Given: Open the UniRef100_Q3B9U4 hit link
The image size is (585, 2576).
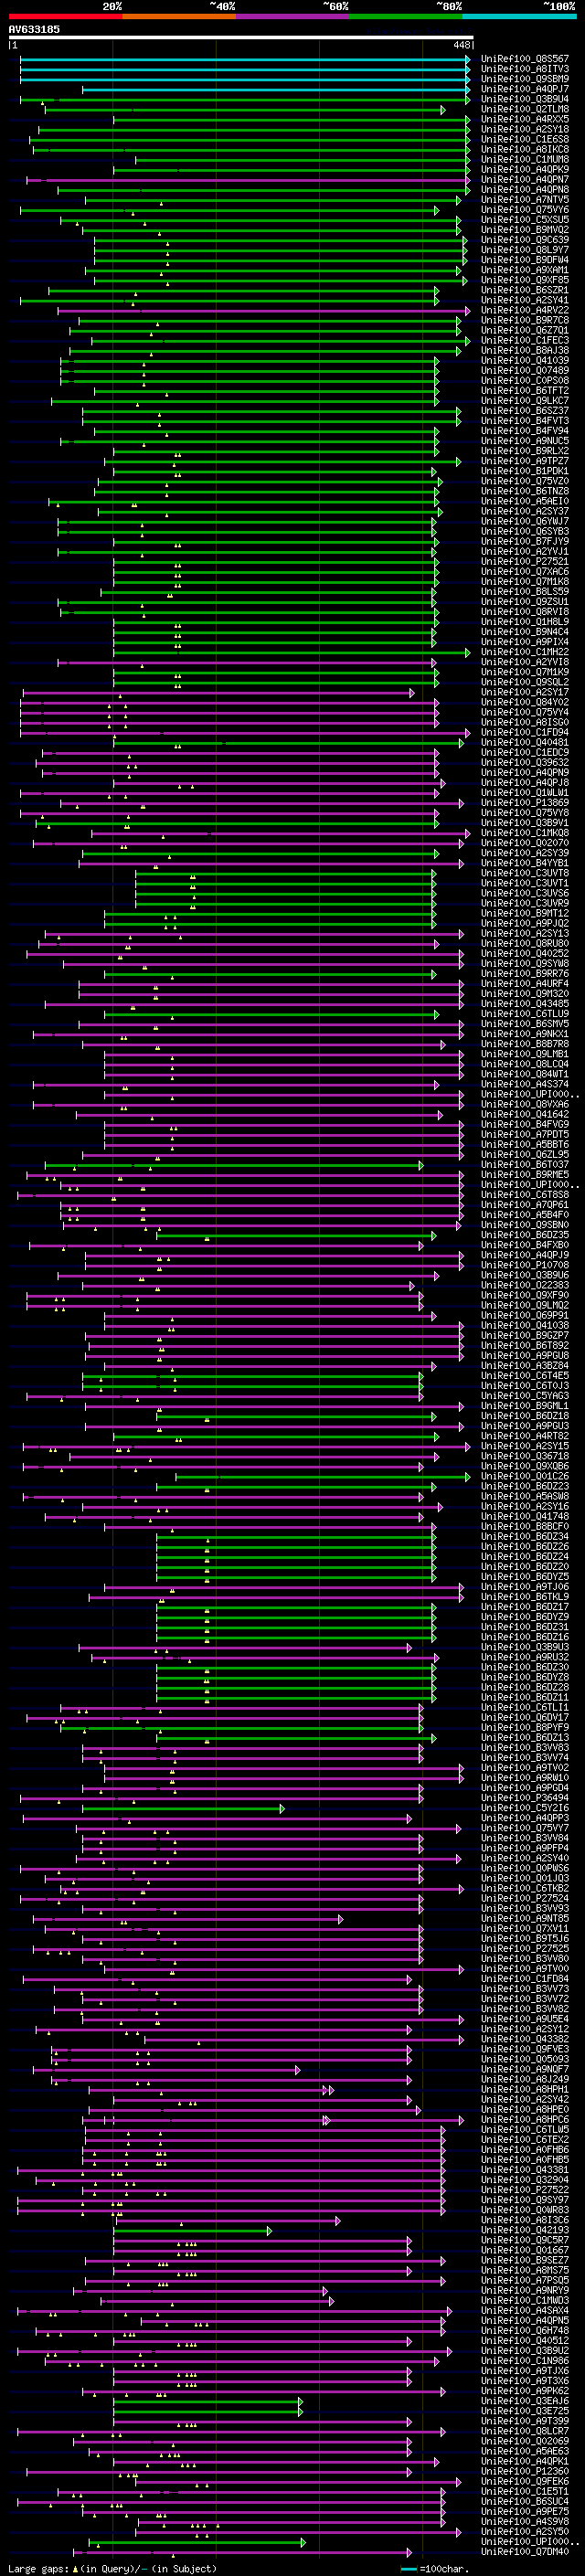Looking at the screenshot, I should pyautogui.click(x=525, y=99).
